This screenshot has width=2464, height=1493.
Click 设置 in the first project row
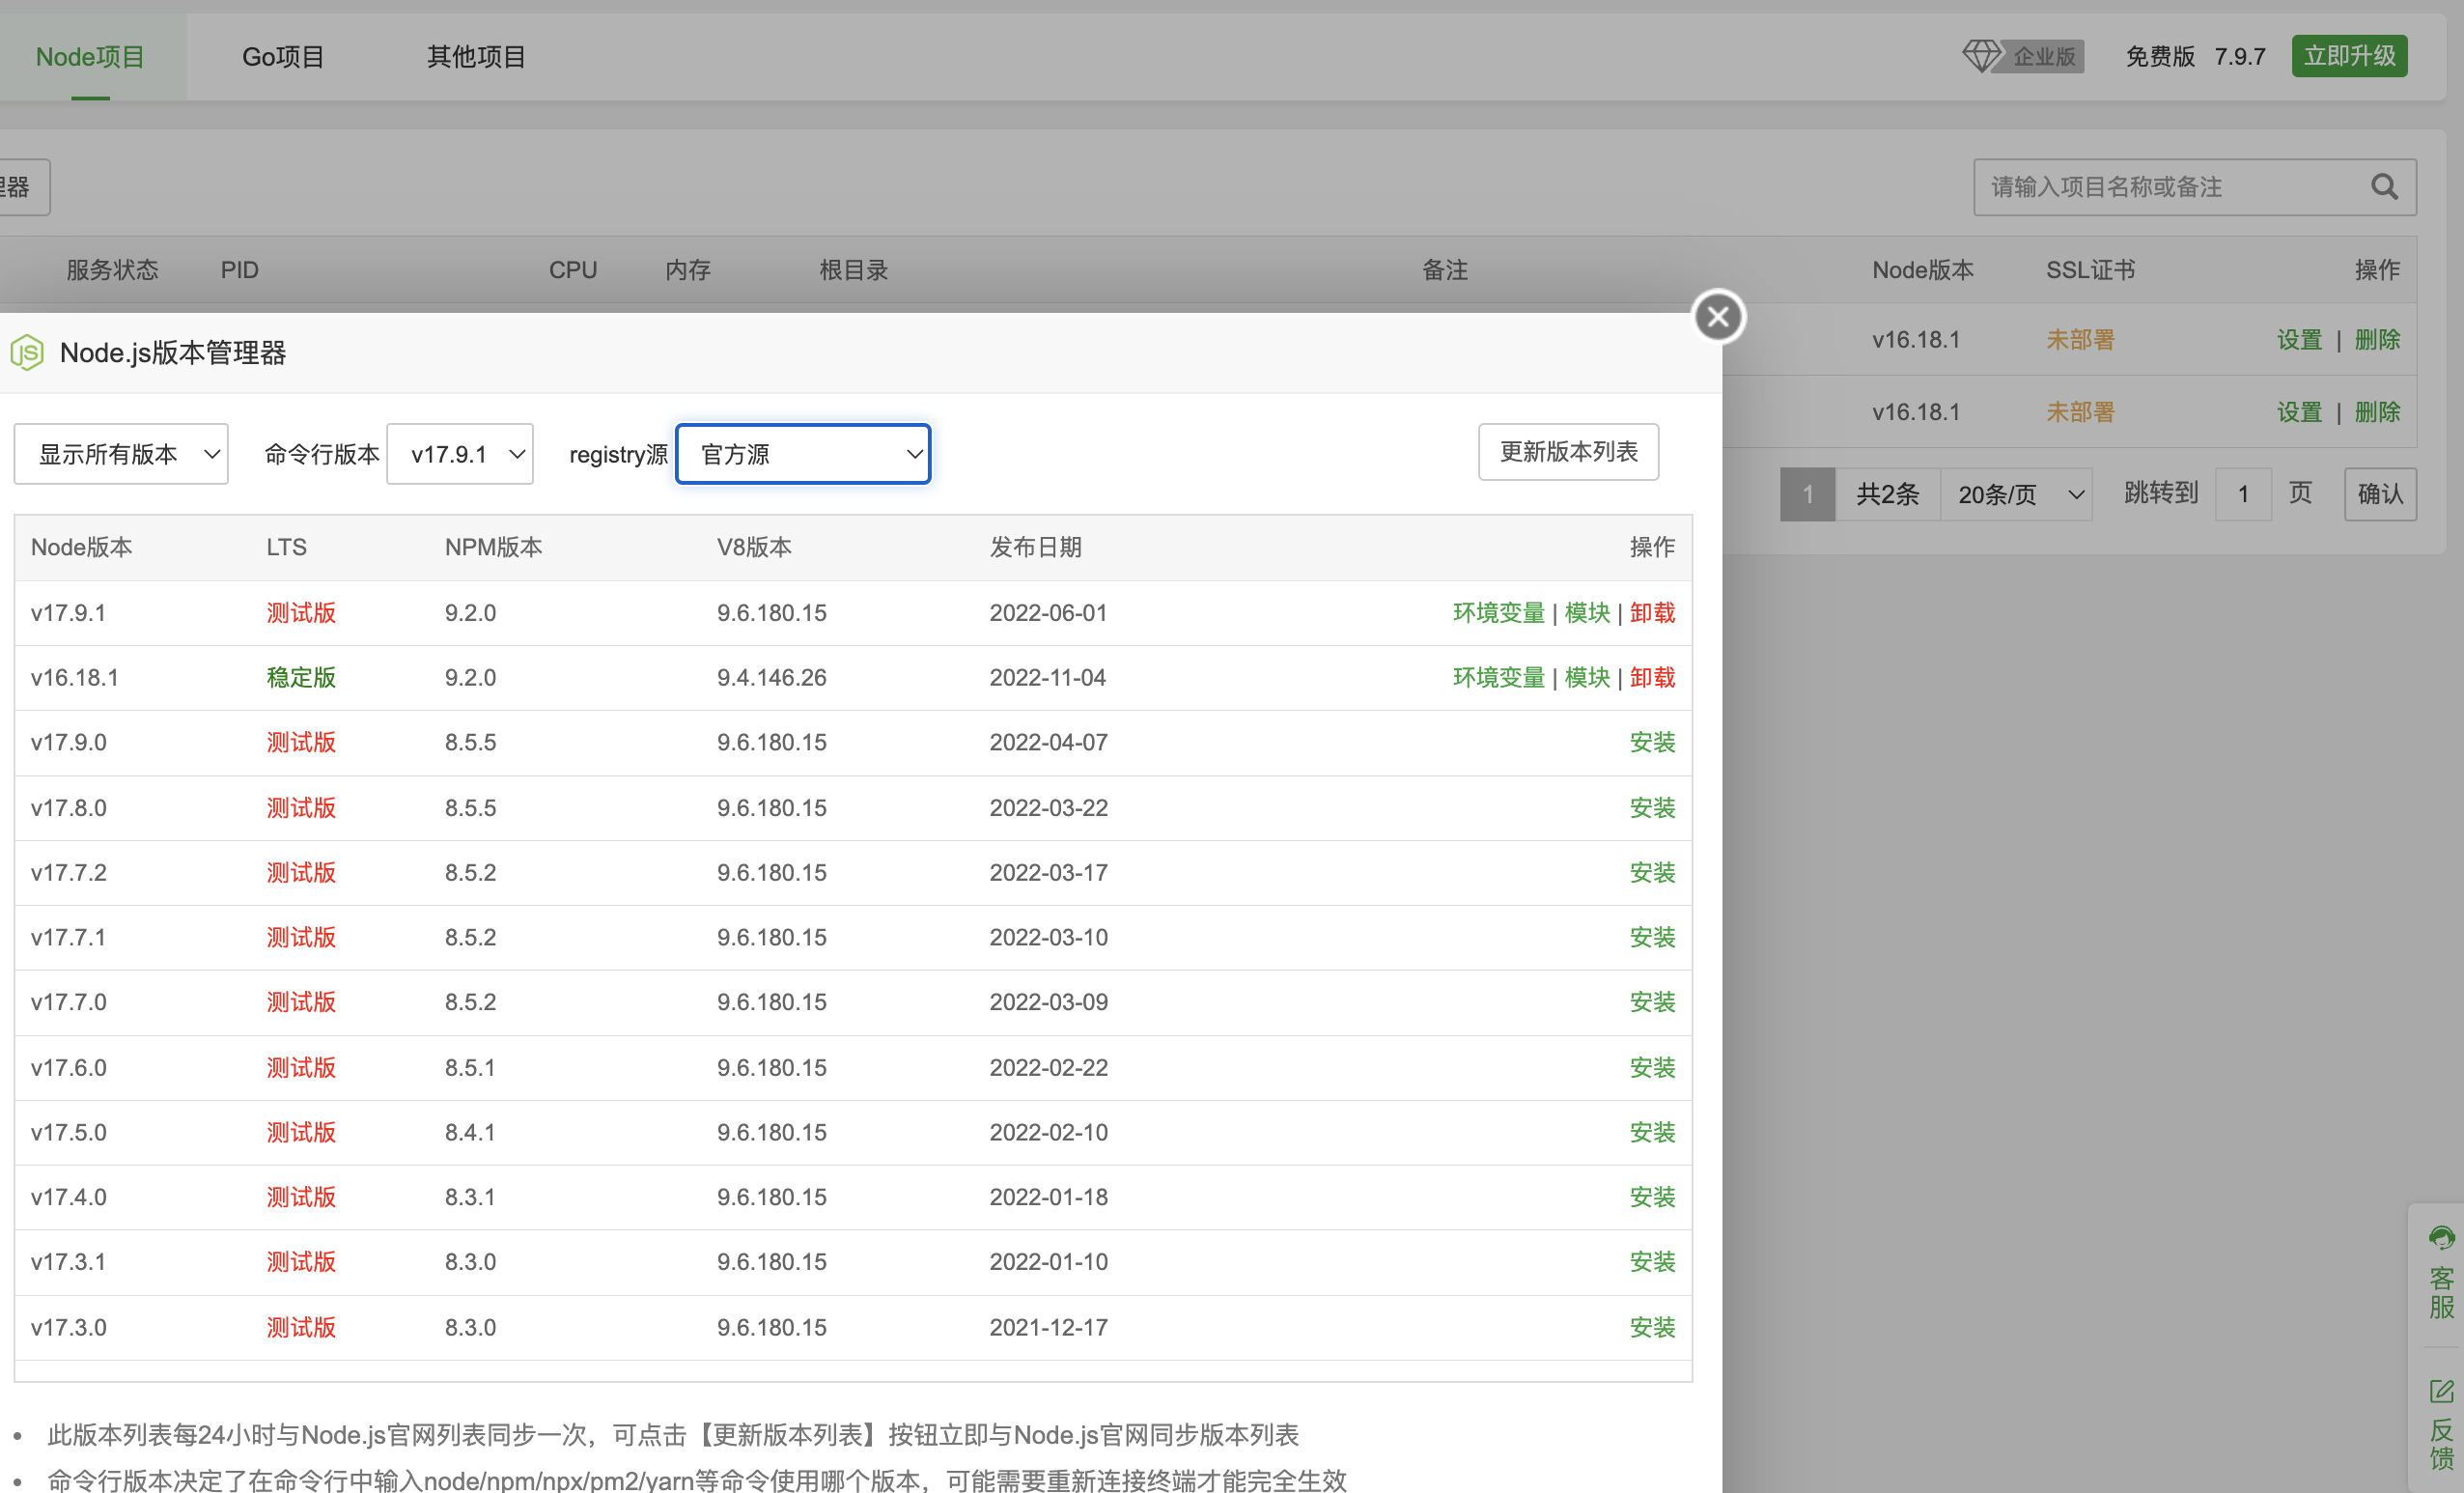coord(2299,340)
